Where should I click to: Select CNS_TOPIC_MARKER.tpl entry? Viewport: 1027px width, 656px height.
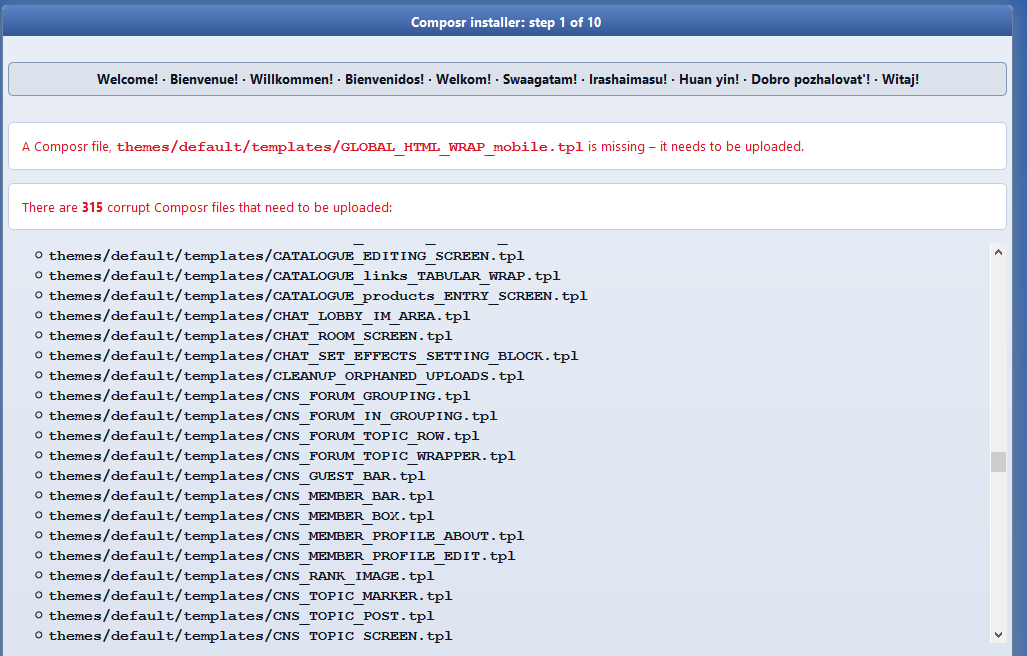[250, 596]
